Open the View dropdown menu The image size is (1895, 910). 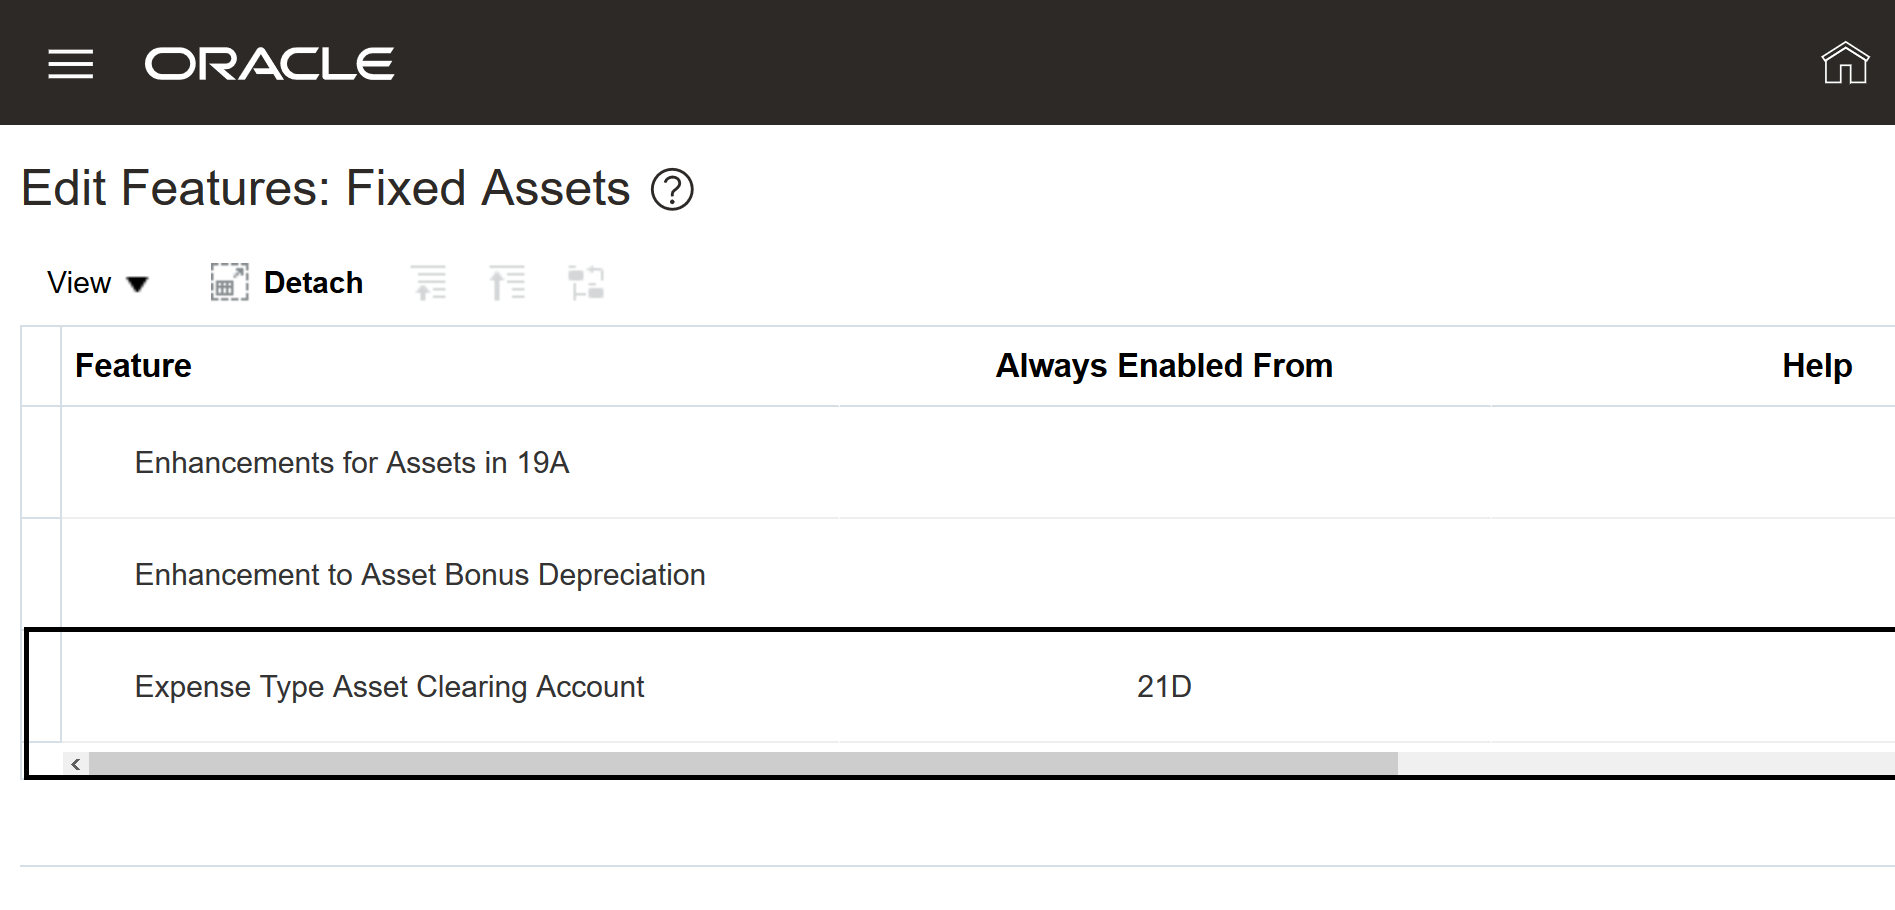click(x=98, y=283)
